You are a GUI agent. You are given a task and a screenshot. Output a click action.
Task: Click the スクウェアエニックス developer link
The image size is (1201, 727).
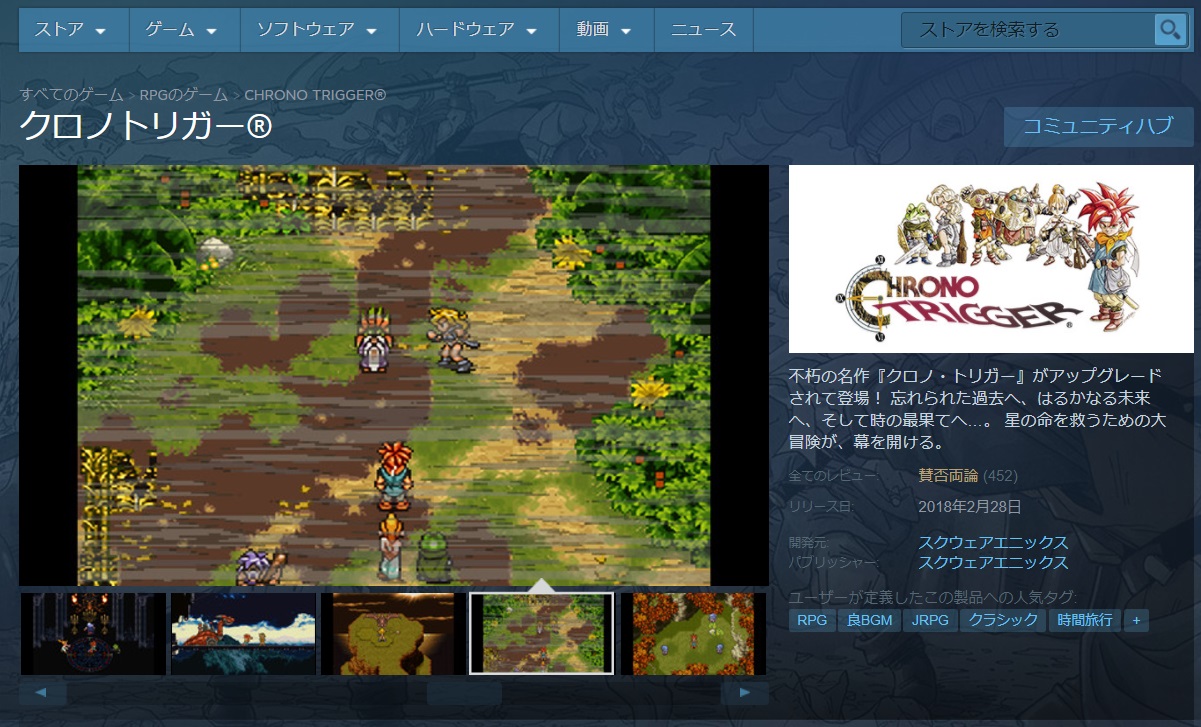pos(993,542)
